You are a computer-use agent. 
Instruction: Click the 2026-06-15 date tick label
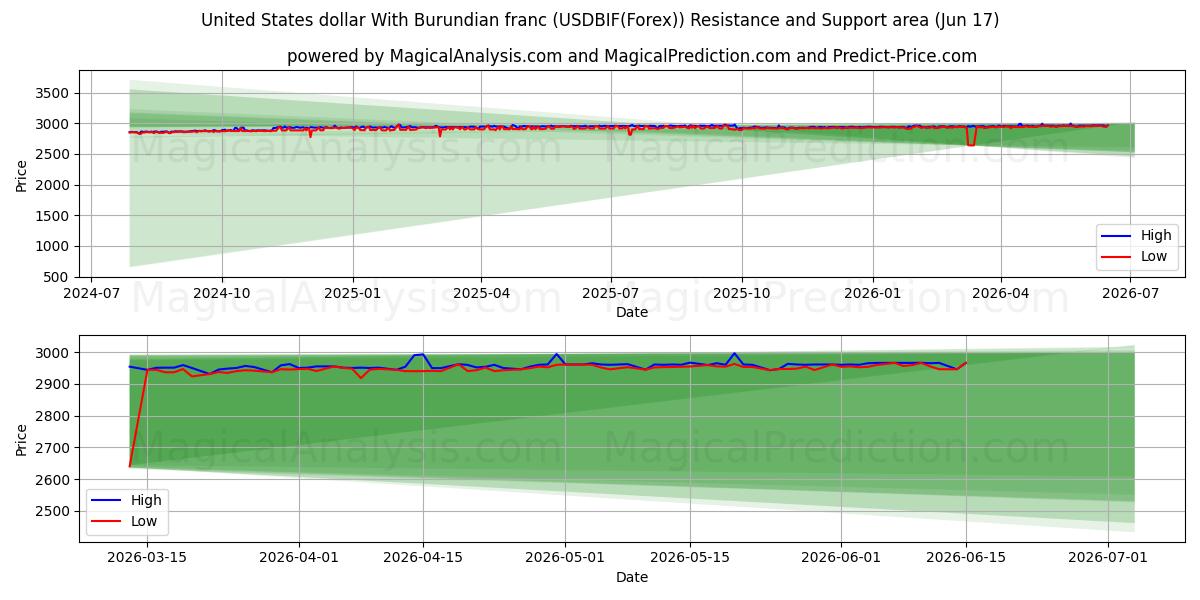click(965, 559)
